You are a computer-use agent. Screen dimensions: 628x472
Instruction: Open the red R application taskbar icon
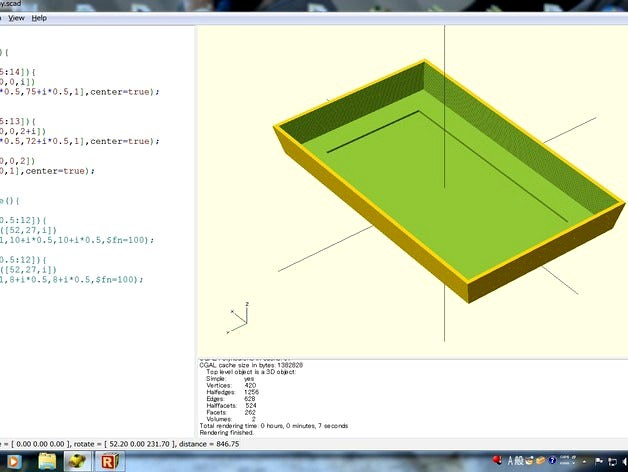[x=108, y=461]
